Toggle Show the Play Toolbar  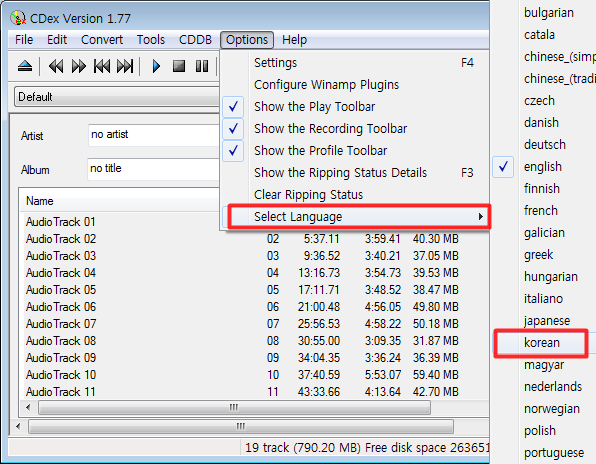[355, 107]
